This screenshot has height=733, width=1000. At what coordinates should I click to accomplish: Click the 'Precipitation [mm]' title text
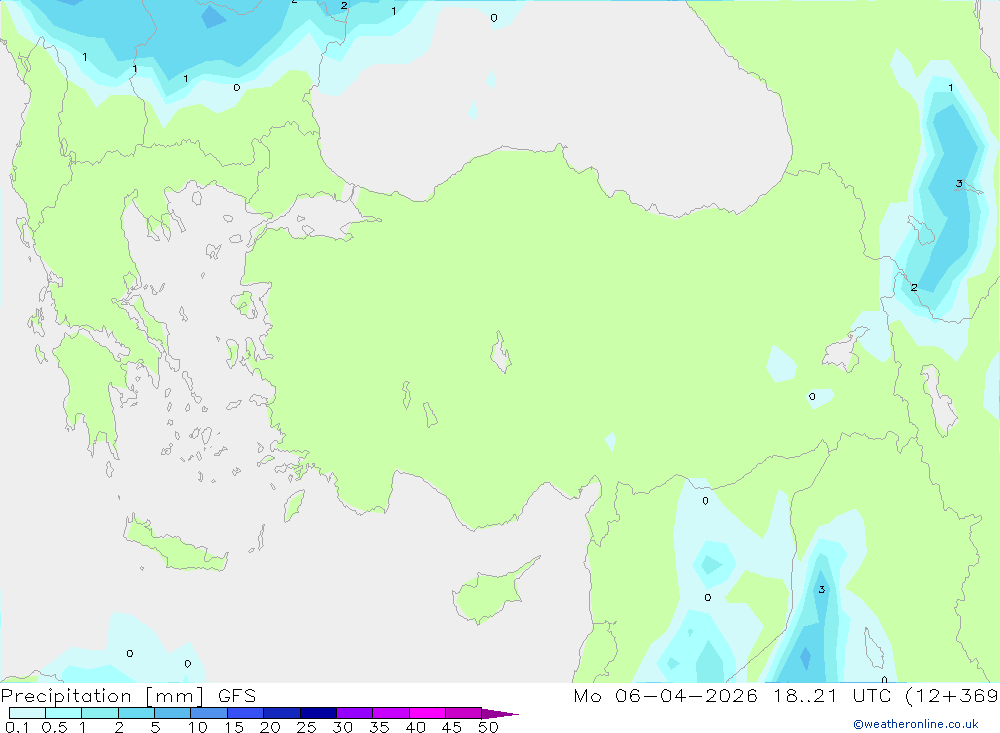pos(102,696)
